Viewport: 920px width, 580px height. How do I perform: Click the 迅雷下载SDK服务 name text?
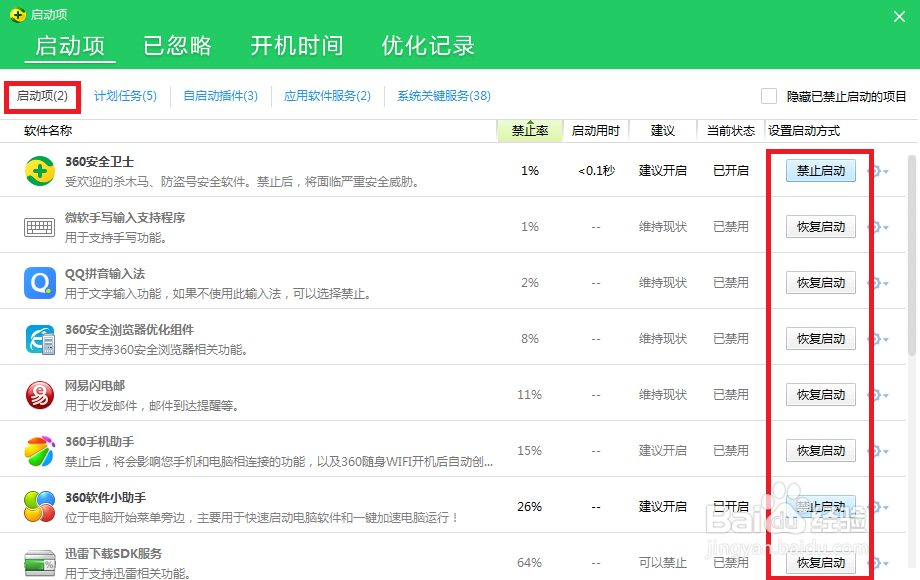(x=113, y=554)
